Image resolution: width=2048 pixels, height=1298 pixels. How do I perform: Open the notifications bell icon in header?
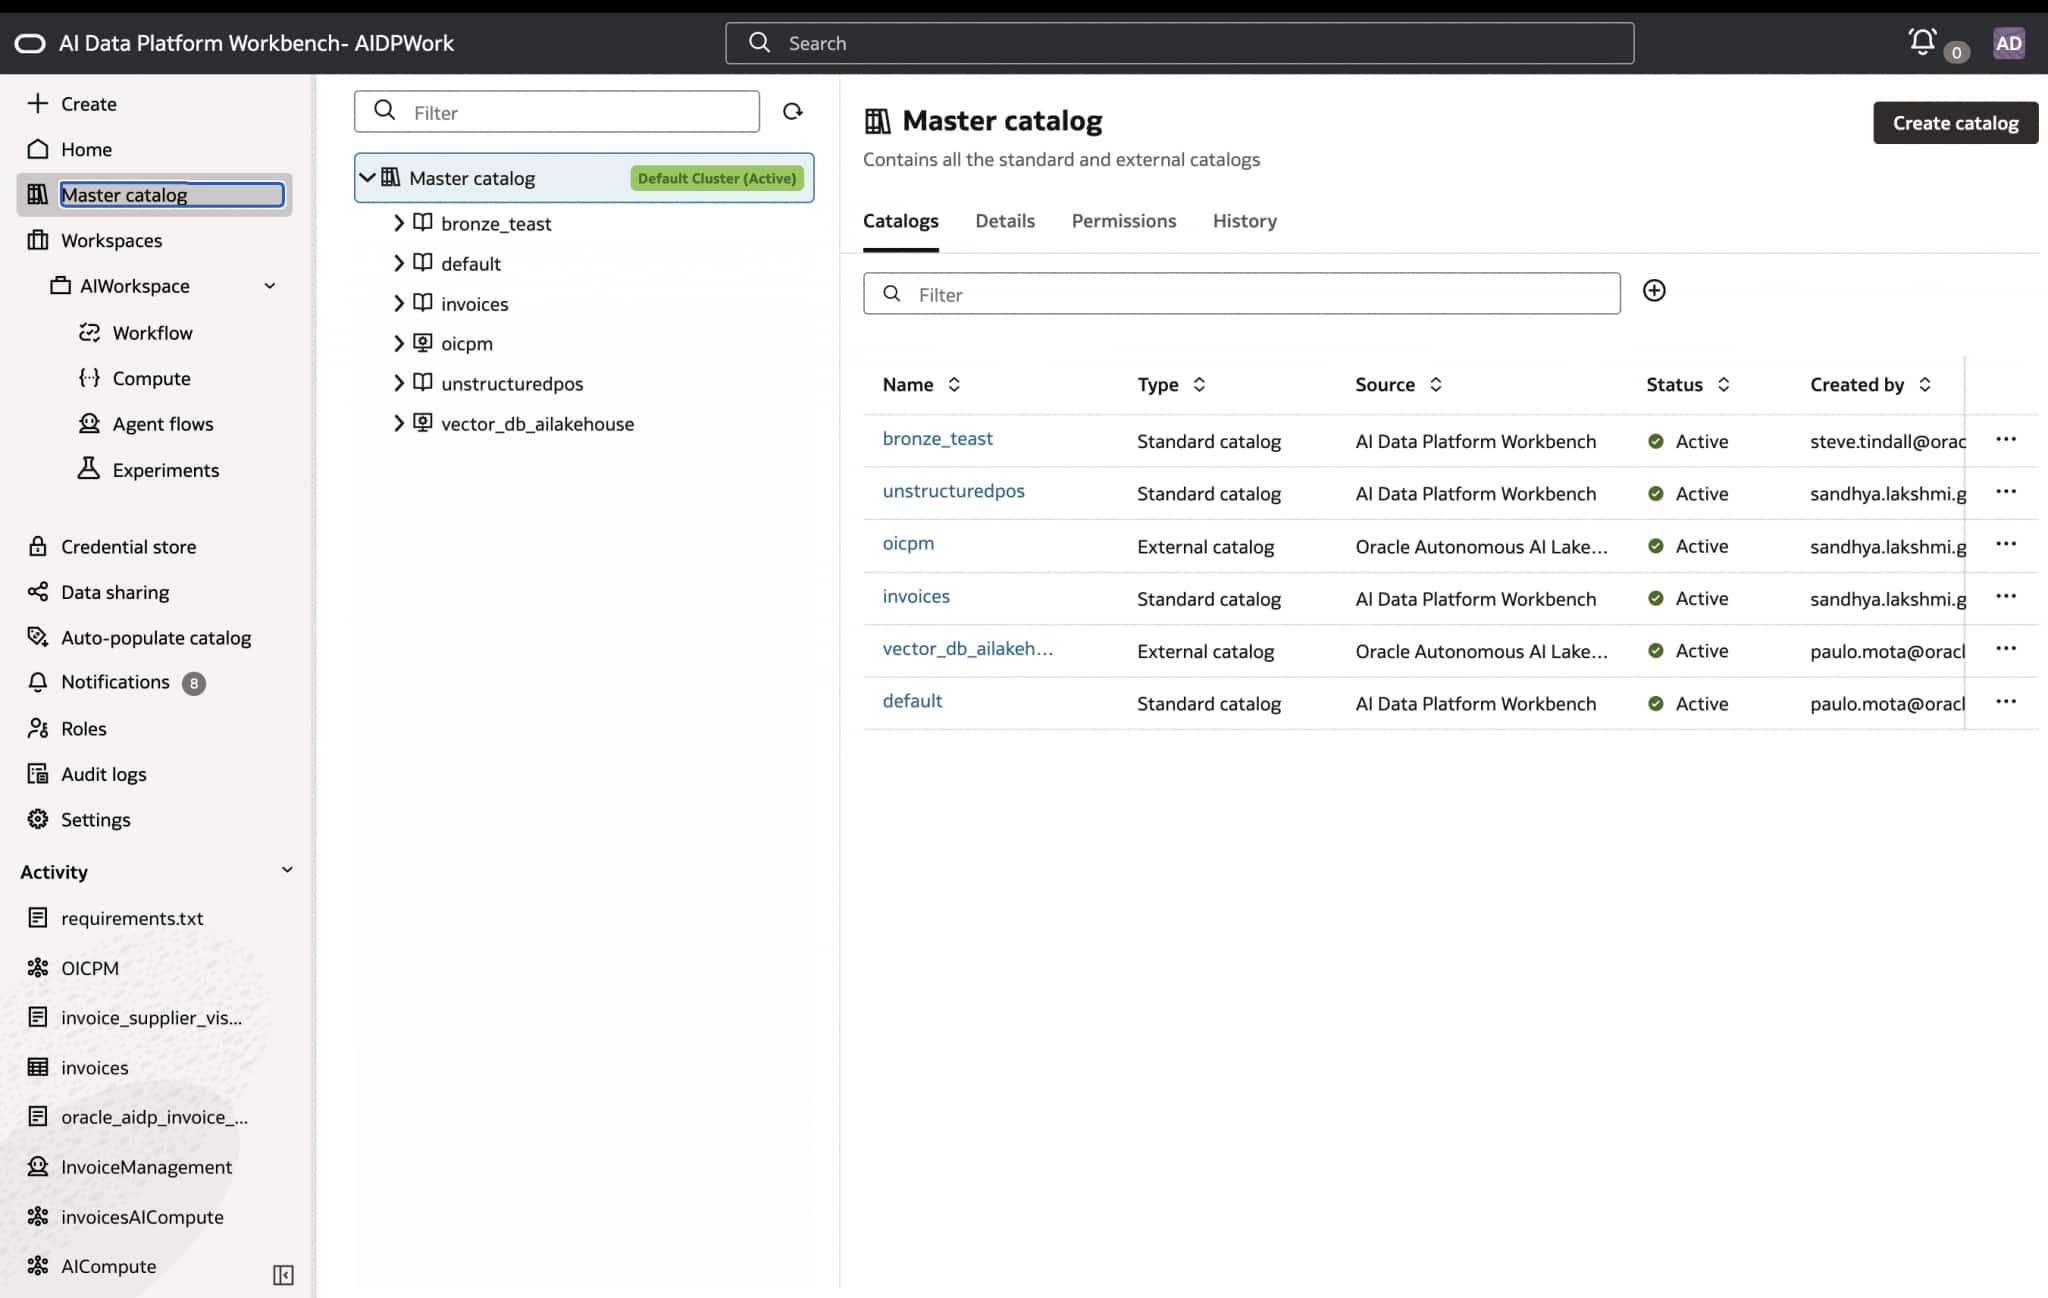1922,42
